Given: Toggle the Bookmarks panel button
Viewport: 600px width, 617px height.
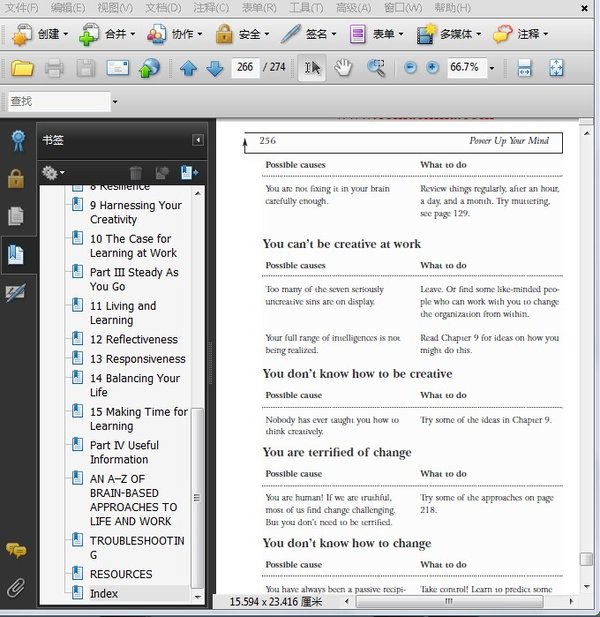Looking at the screenshot, I should [x=16, y=254].
